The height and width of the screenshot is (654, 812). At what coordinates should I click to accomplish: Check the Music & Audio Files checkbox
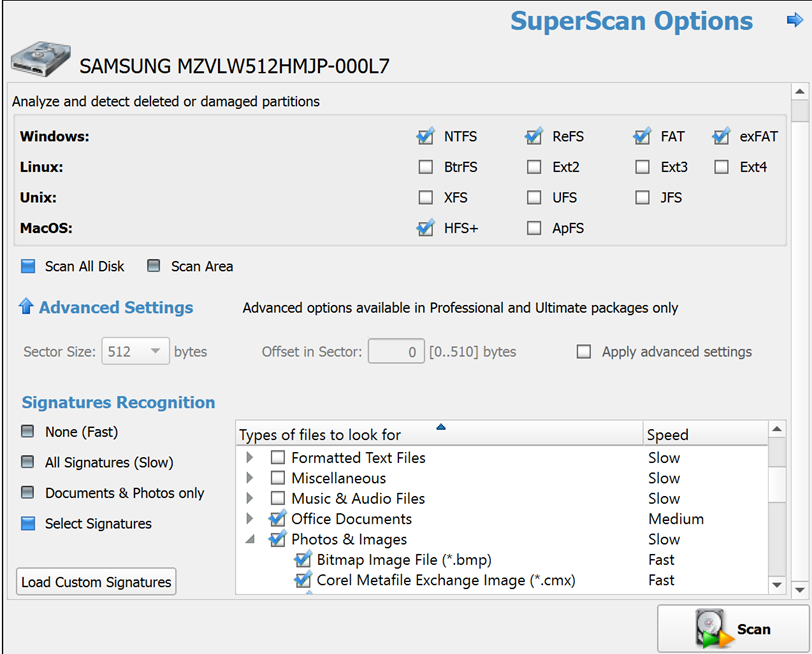pyautogui.click(x=278, y=498)
